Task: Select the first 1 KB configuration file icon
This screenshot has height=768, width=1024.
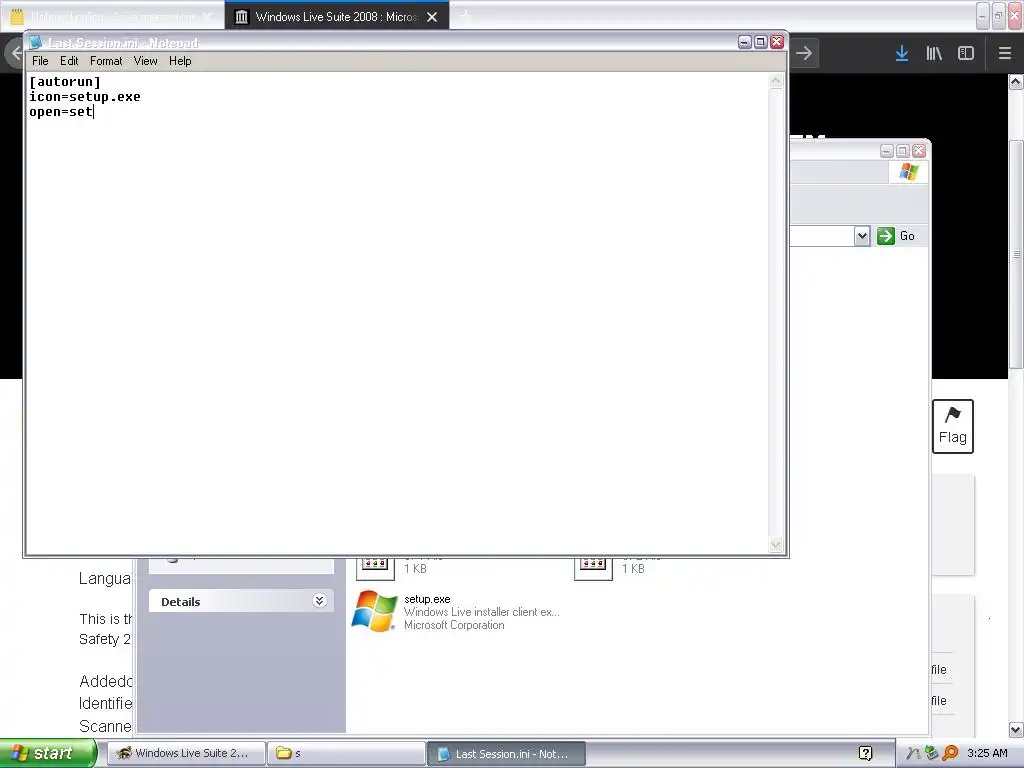Action: point(375,567)
